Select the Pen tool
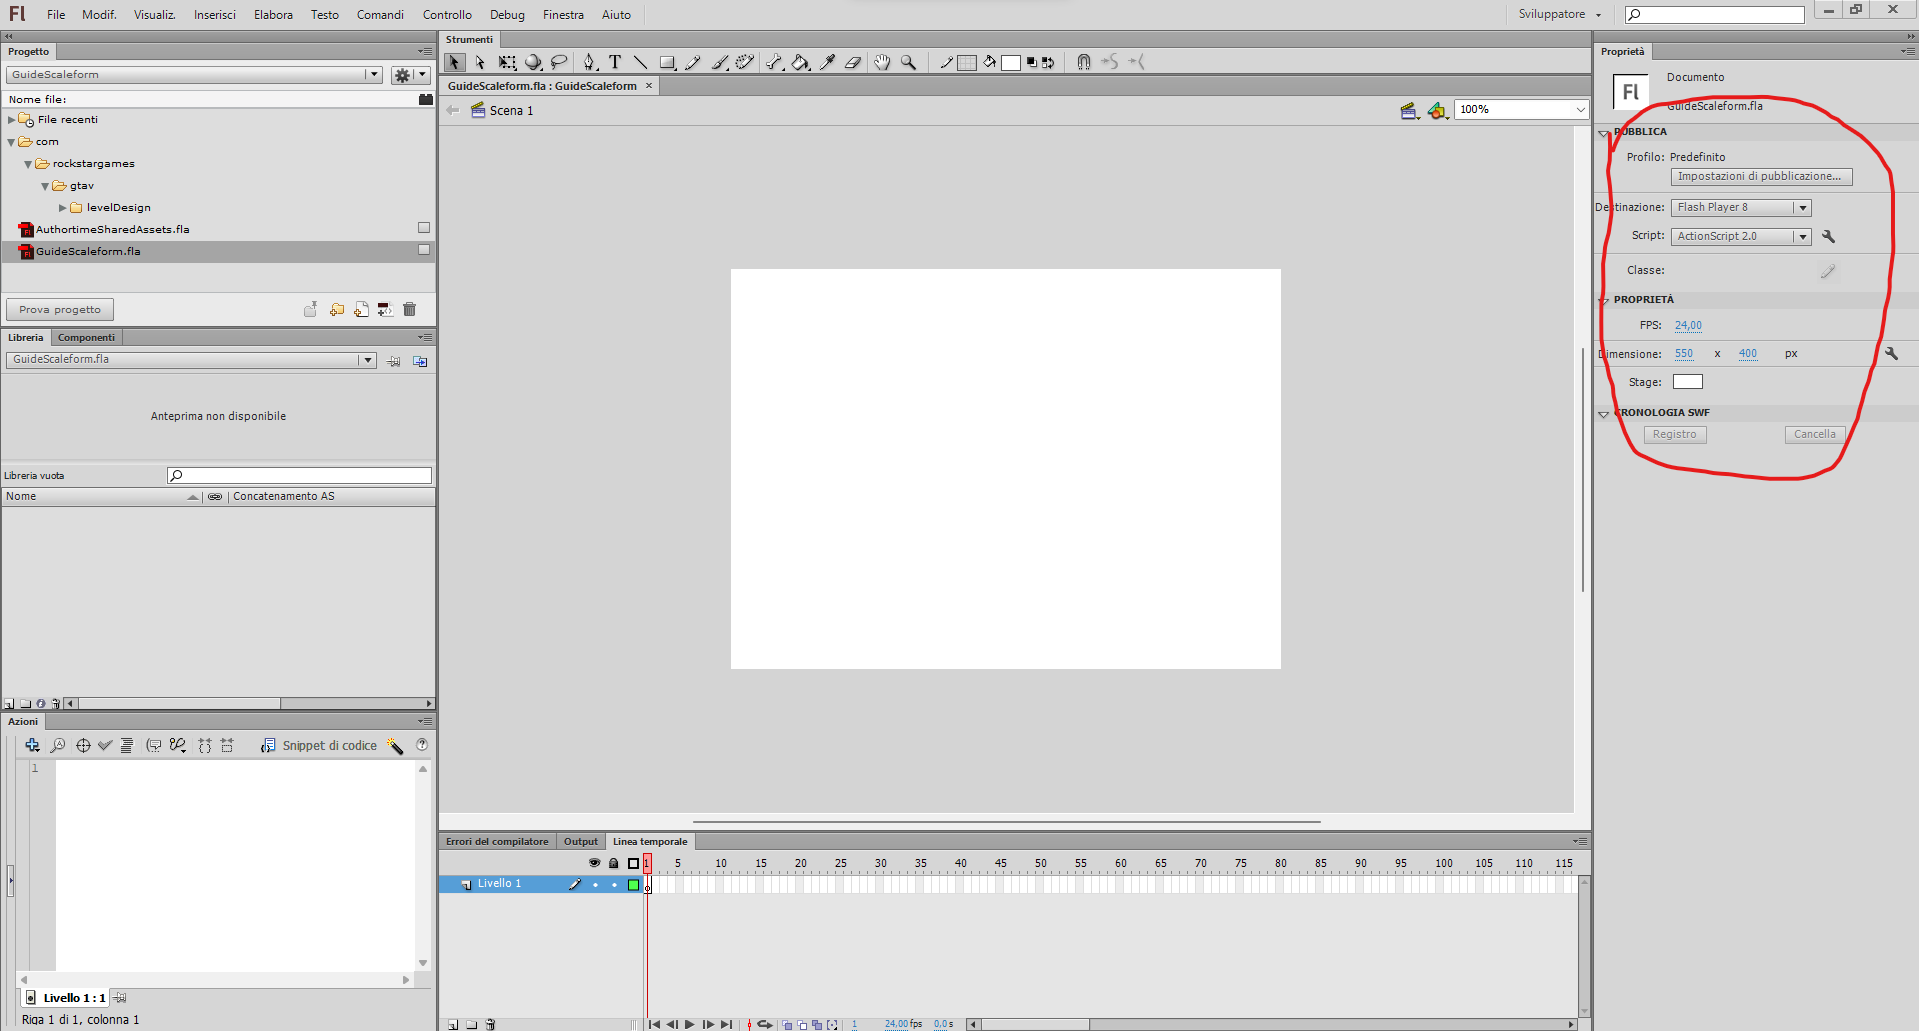Viewport: 1919px width, 1031px height. pyautogui.click(x=589, y=62)
